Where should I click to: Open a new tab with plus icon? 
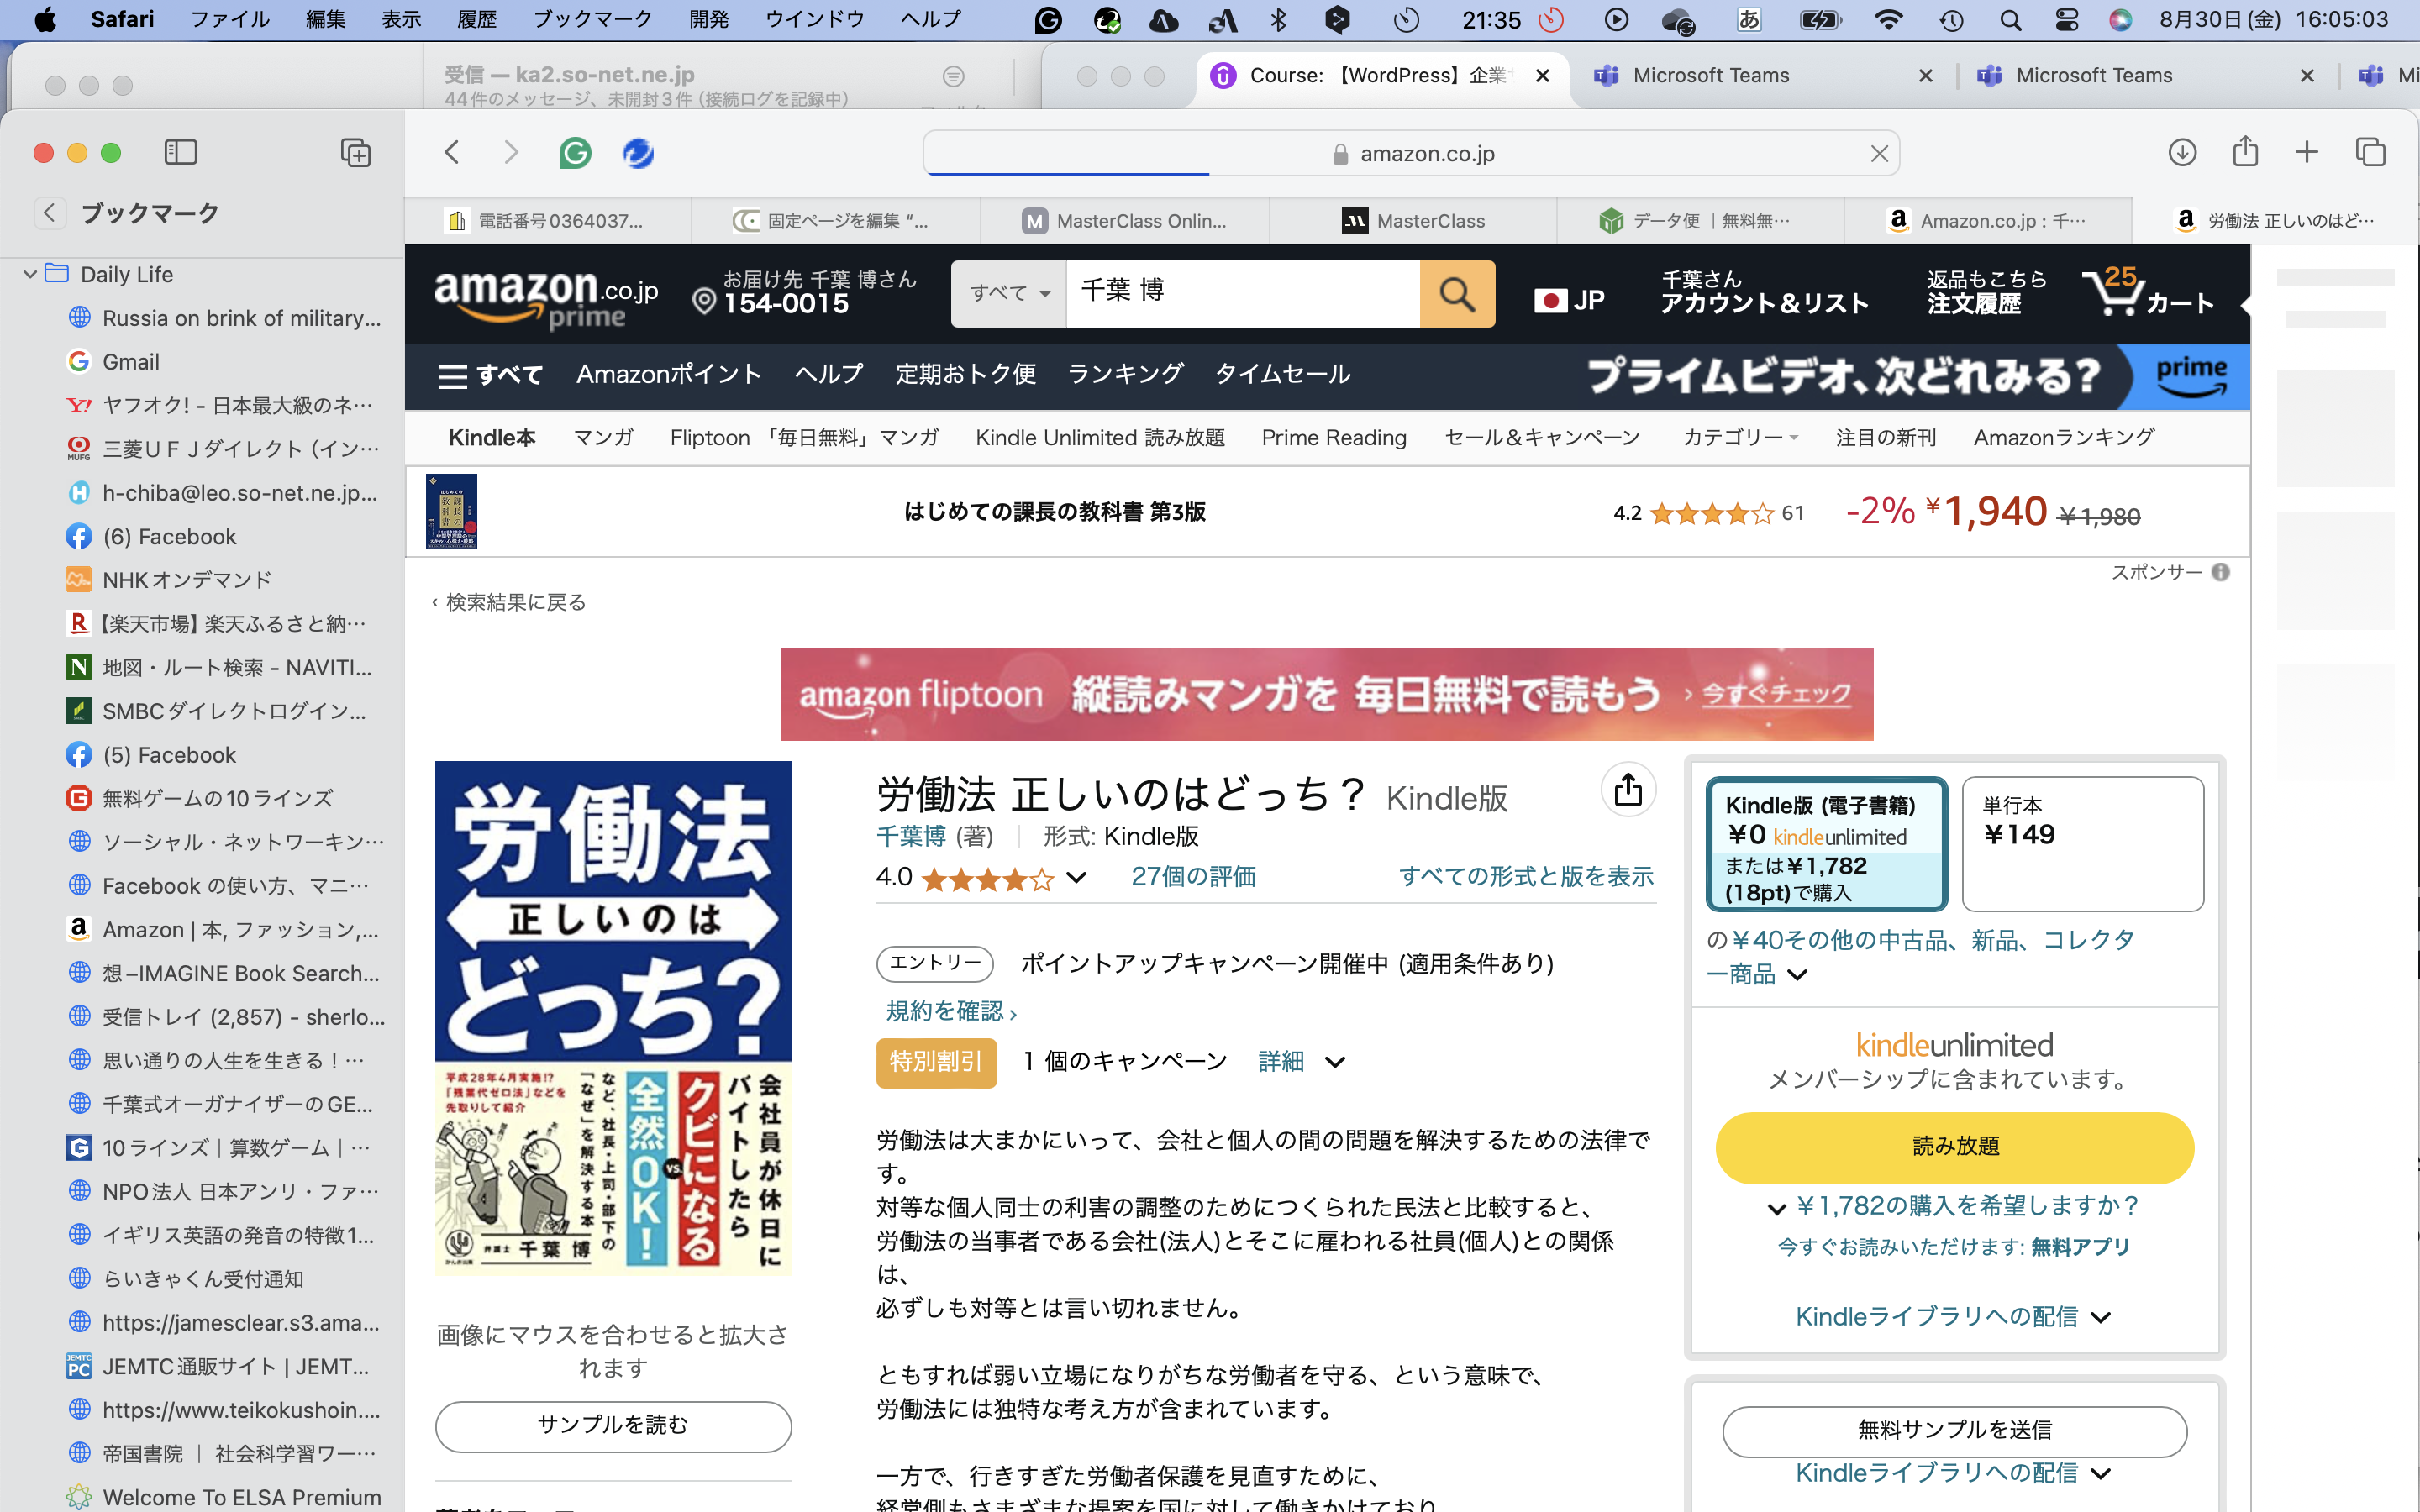pyautogui.click(x=2307, y=152)
